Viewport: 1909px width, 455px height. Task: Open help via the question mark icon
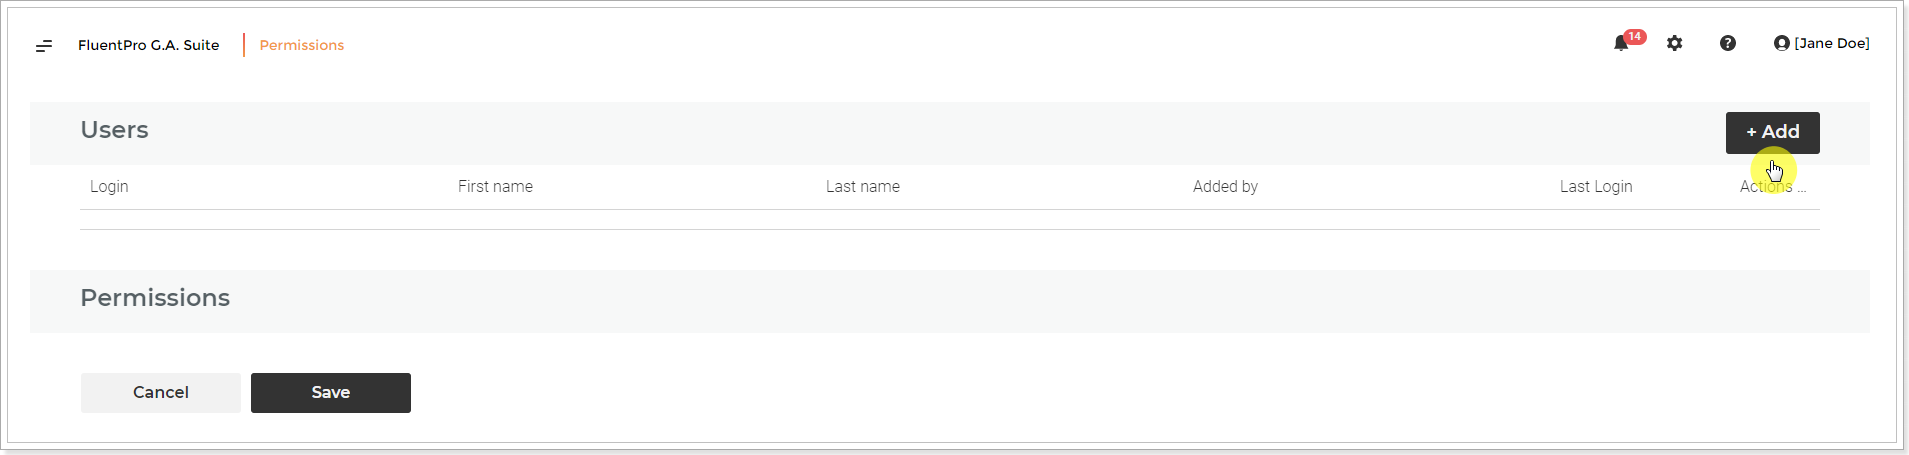click(x=1728, y=43)
